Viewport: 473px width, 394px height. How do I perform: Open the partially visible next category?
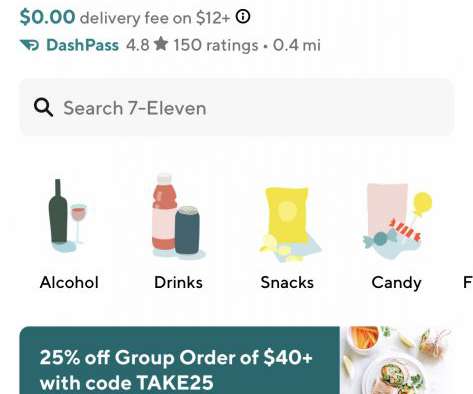(468, 282)
